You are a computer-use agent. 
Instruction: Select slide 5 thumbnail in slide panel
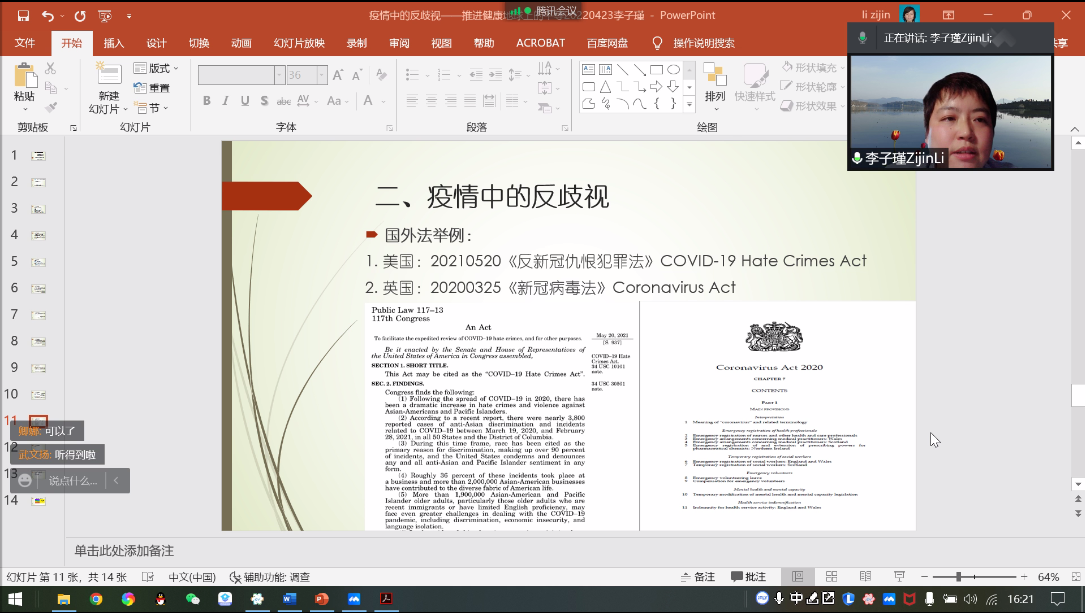coord(39,262)
